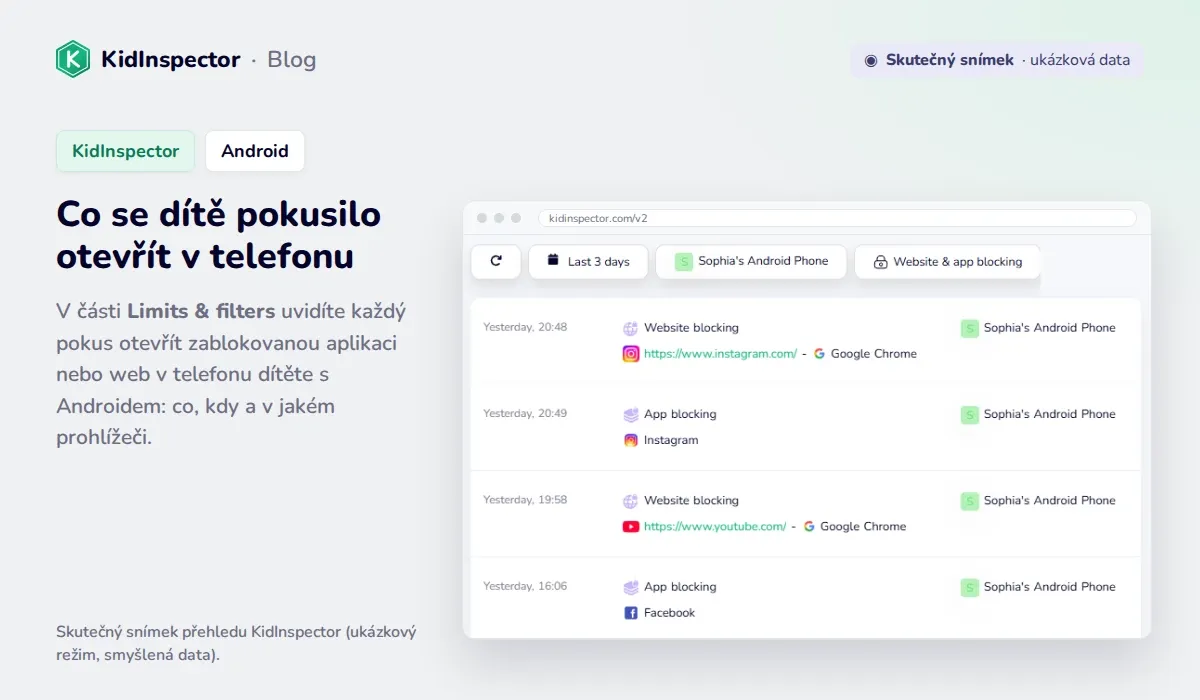This screenshot has height=700, width=1200.
Task: Click Google Chrome text in the youtube.com row
Action: click(x=863, y=526)
